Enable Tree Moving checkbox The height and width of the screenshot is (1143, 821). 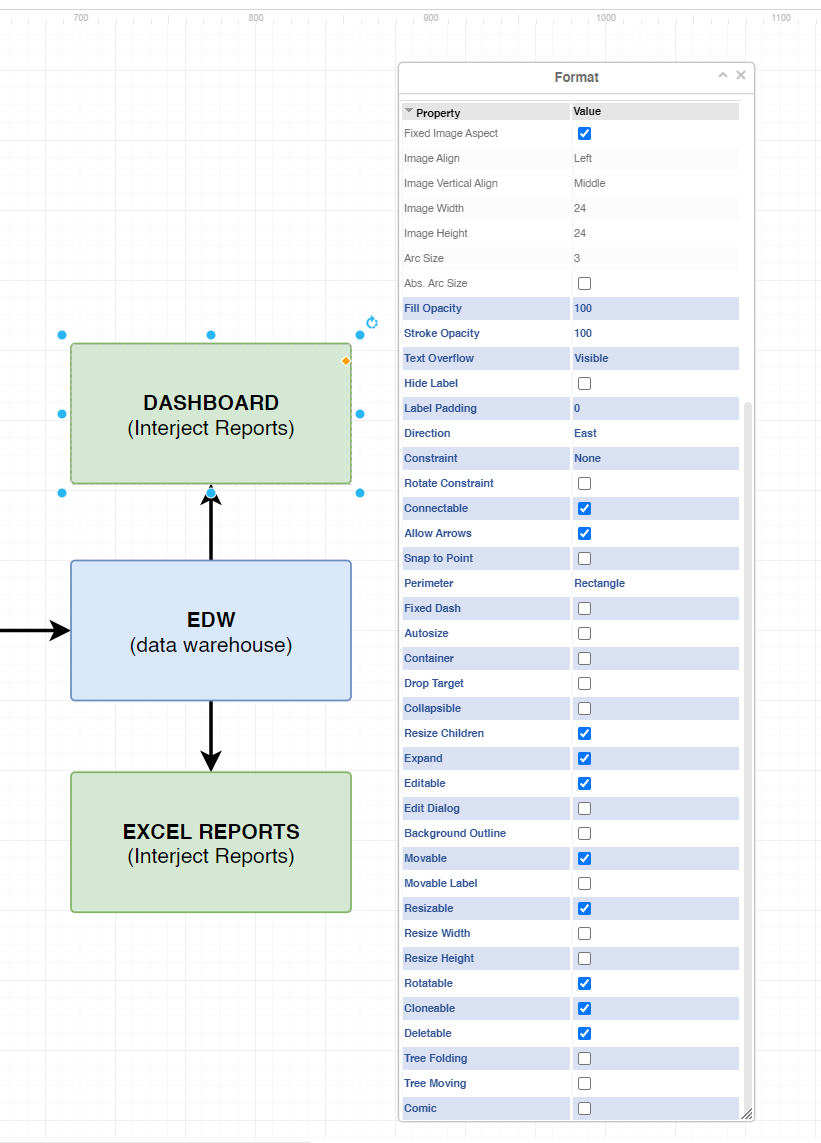click(x=585, y=1084)
